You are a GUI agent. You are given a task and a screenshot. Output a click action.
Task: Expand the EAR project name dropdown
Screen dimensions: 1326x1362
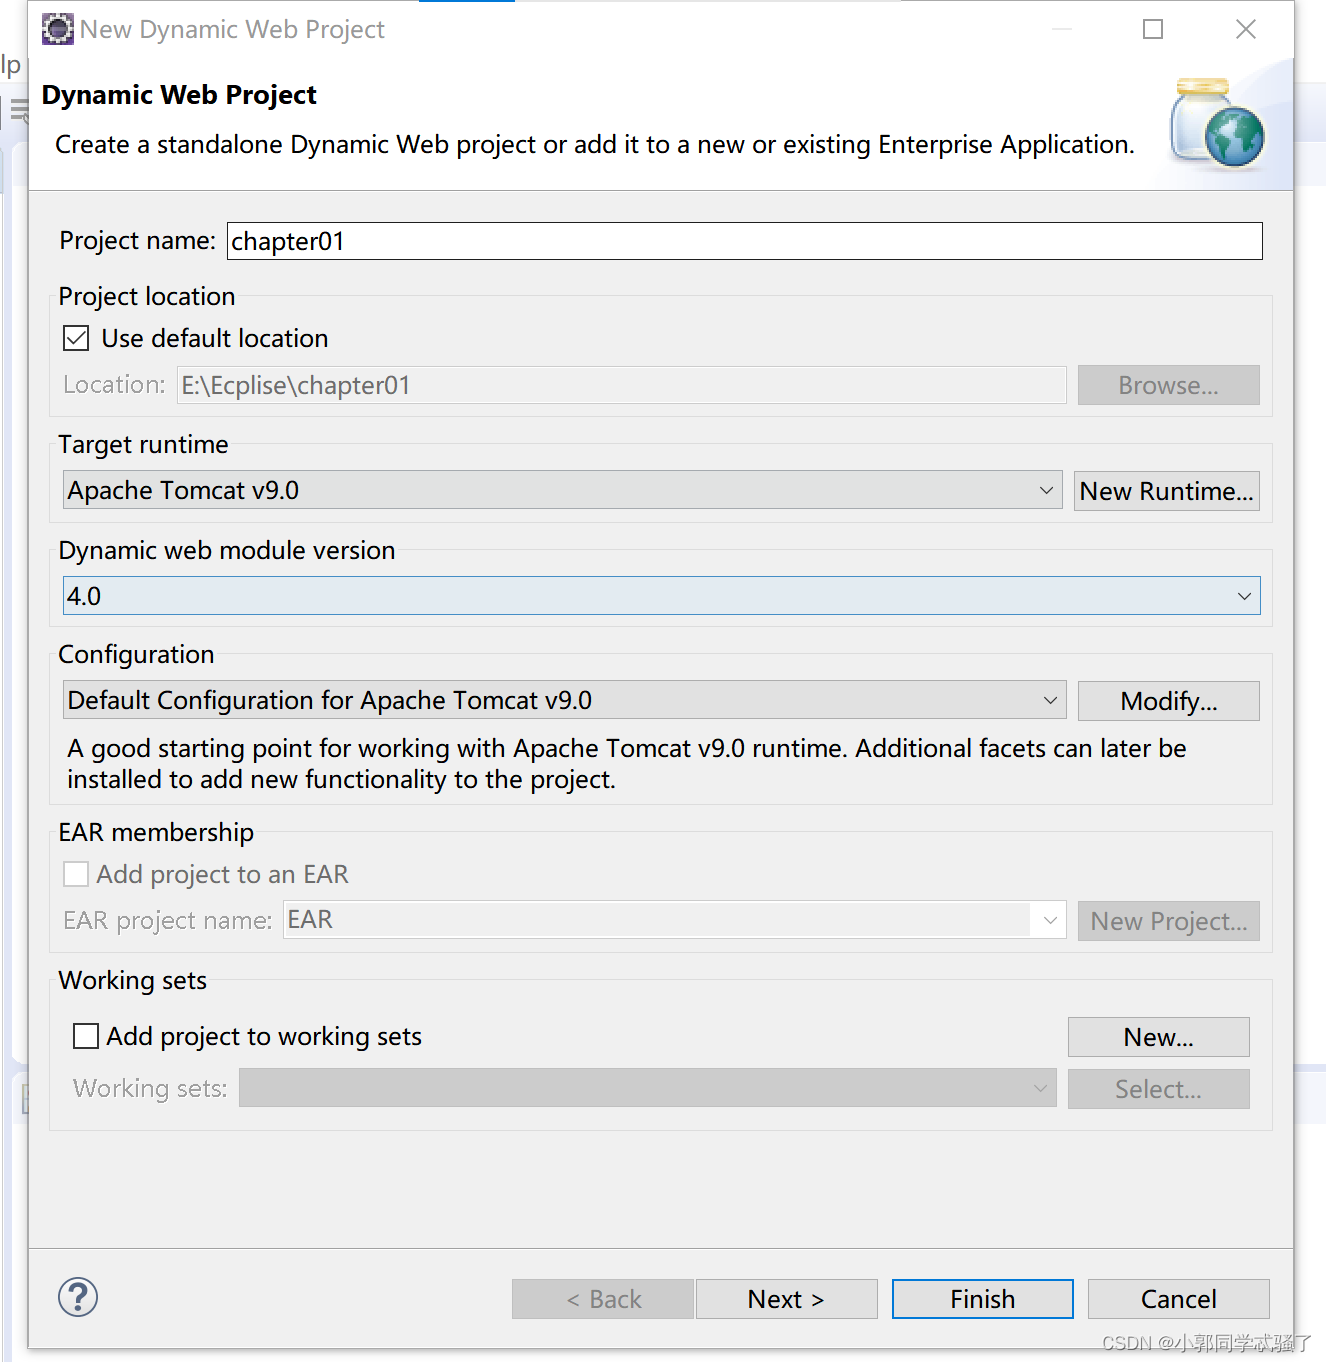(1049, 920)
